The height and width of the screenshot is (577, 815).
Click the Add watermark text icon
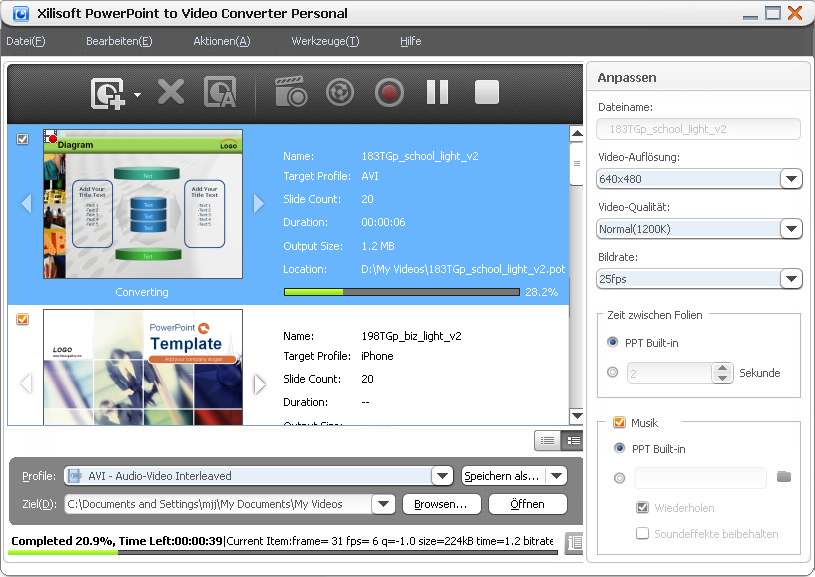pos(220,93)
